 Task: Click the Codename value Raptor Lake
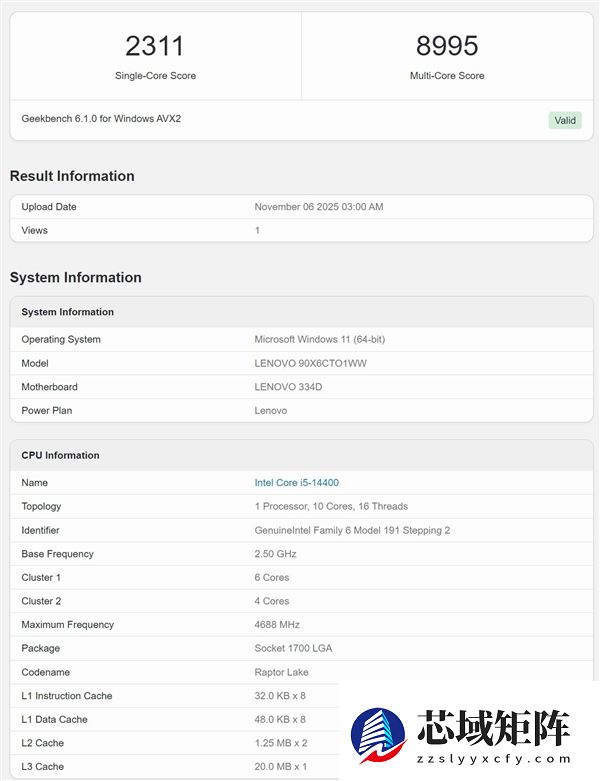(281, 672)
